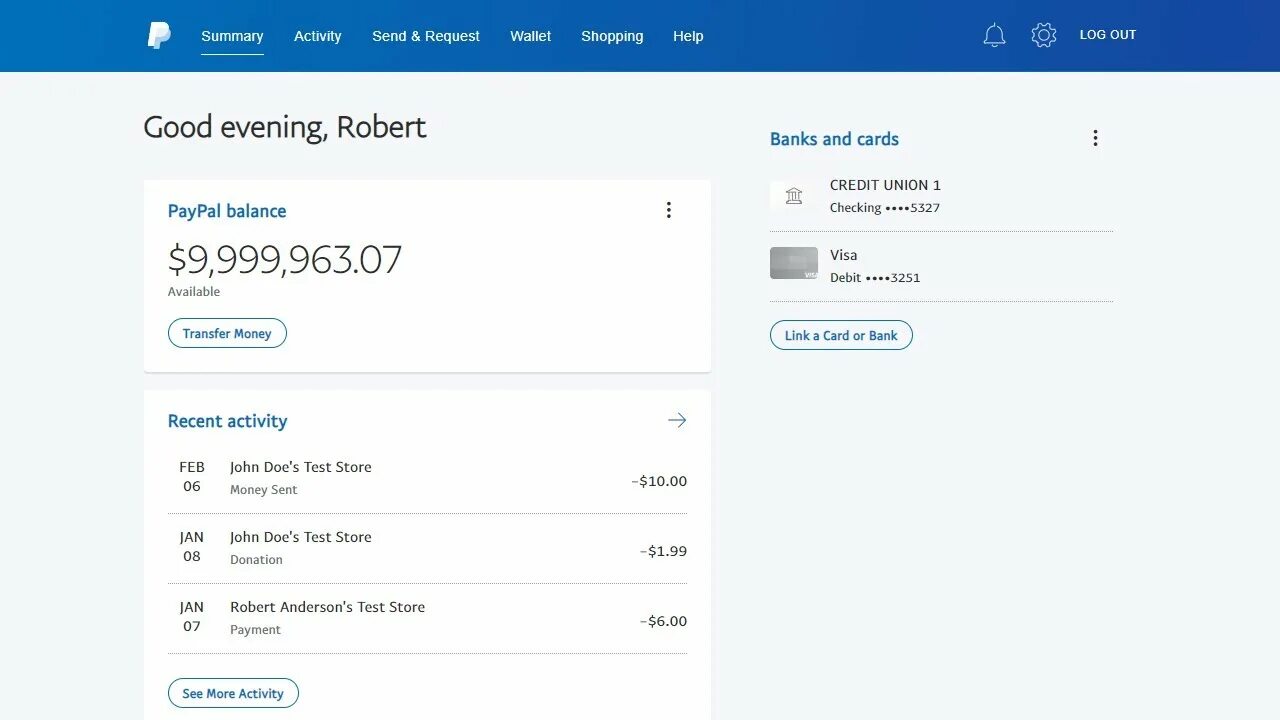Click LOG OUT
Screen dimensions: 1280x720
pyautogui.click(x=1107, y=34)
